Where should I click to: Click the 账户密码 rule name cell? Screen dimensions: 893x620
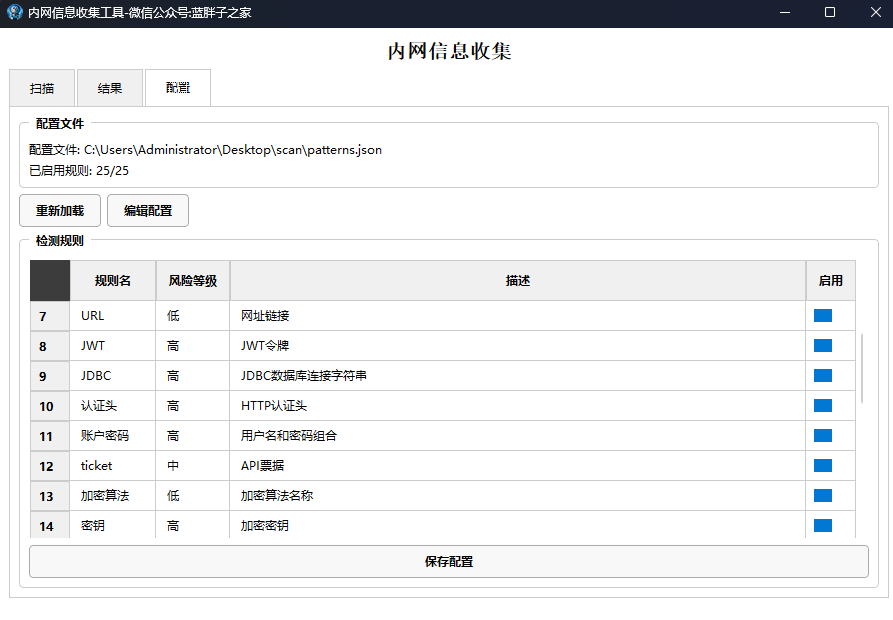click(x=113, y=436)
